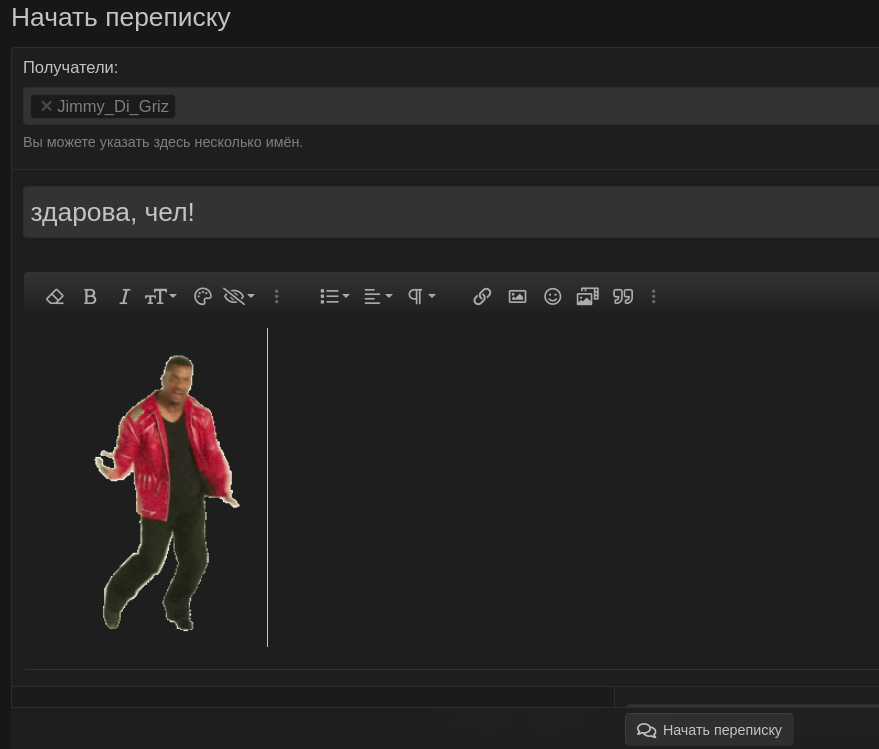Open the text color palette
Viewport: 879px width, 749px height.
pos(203,297)
